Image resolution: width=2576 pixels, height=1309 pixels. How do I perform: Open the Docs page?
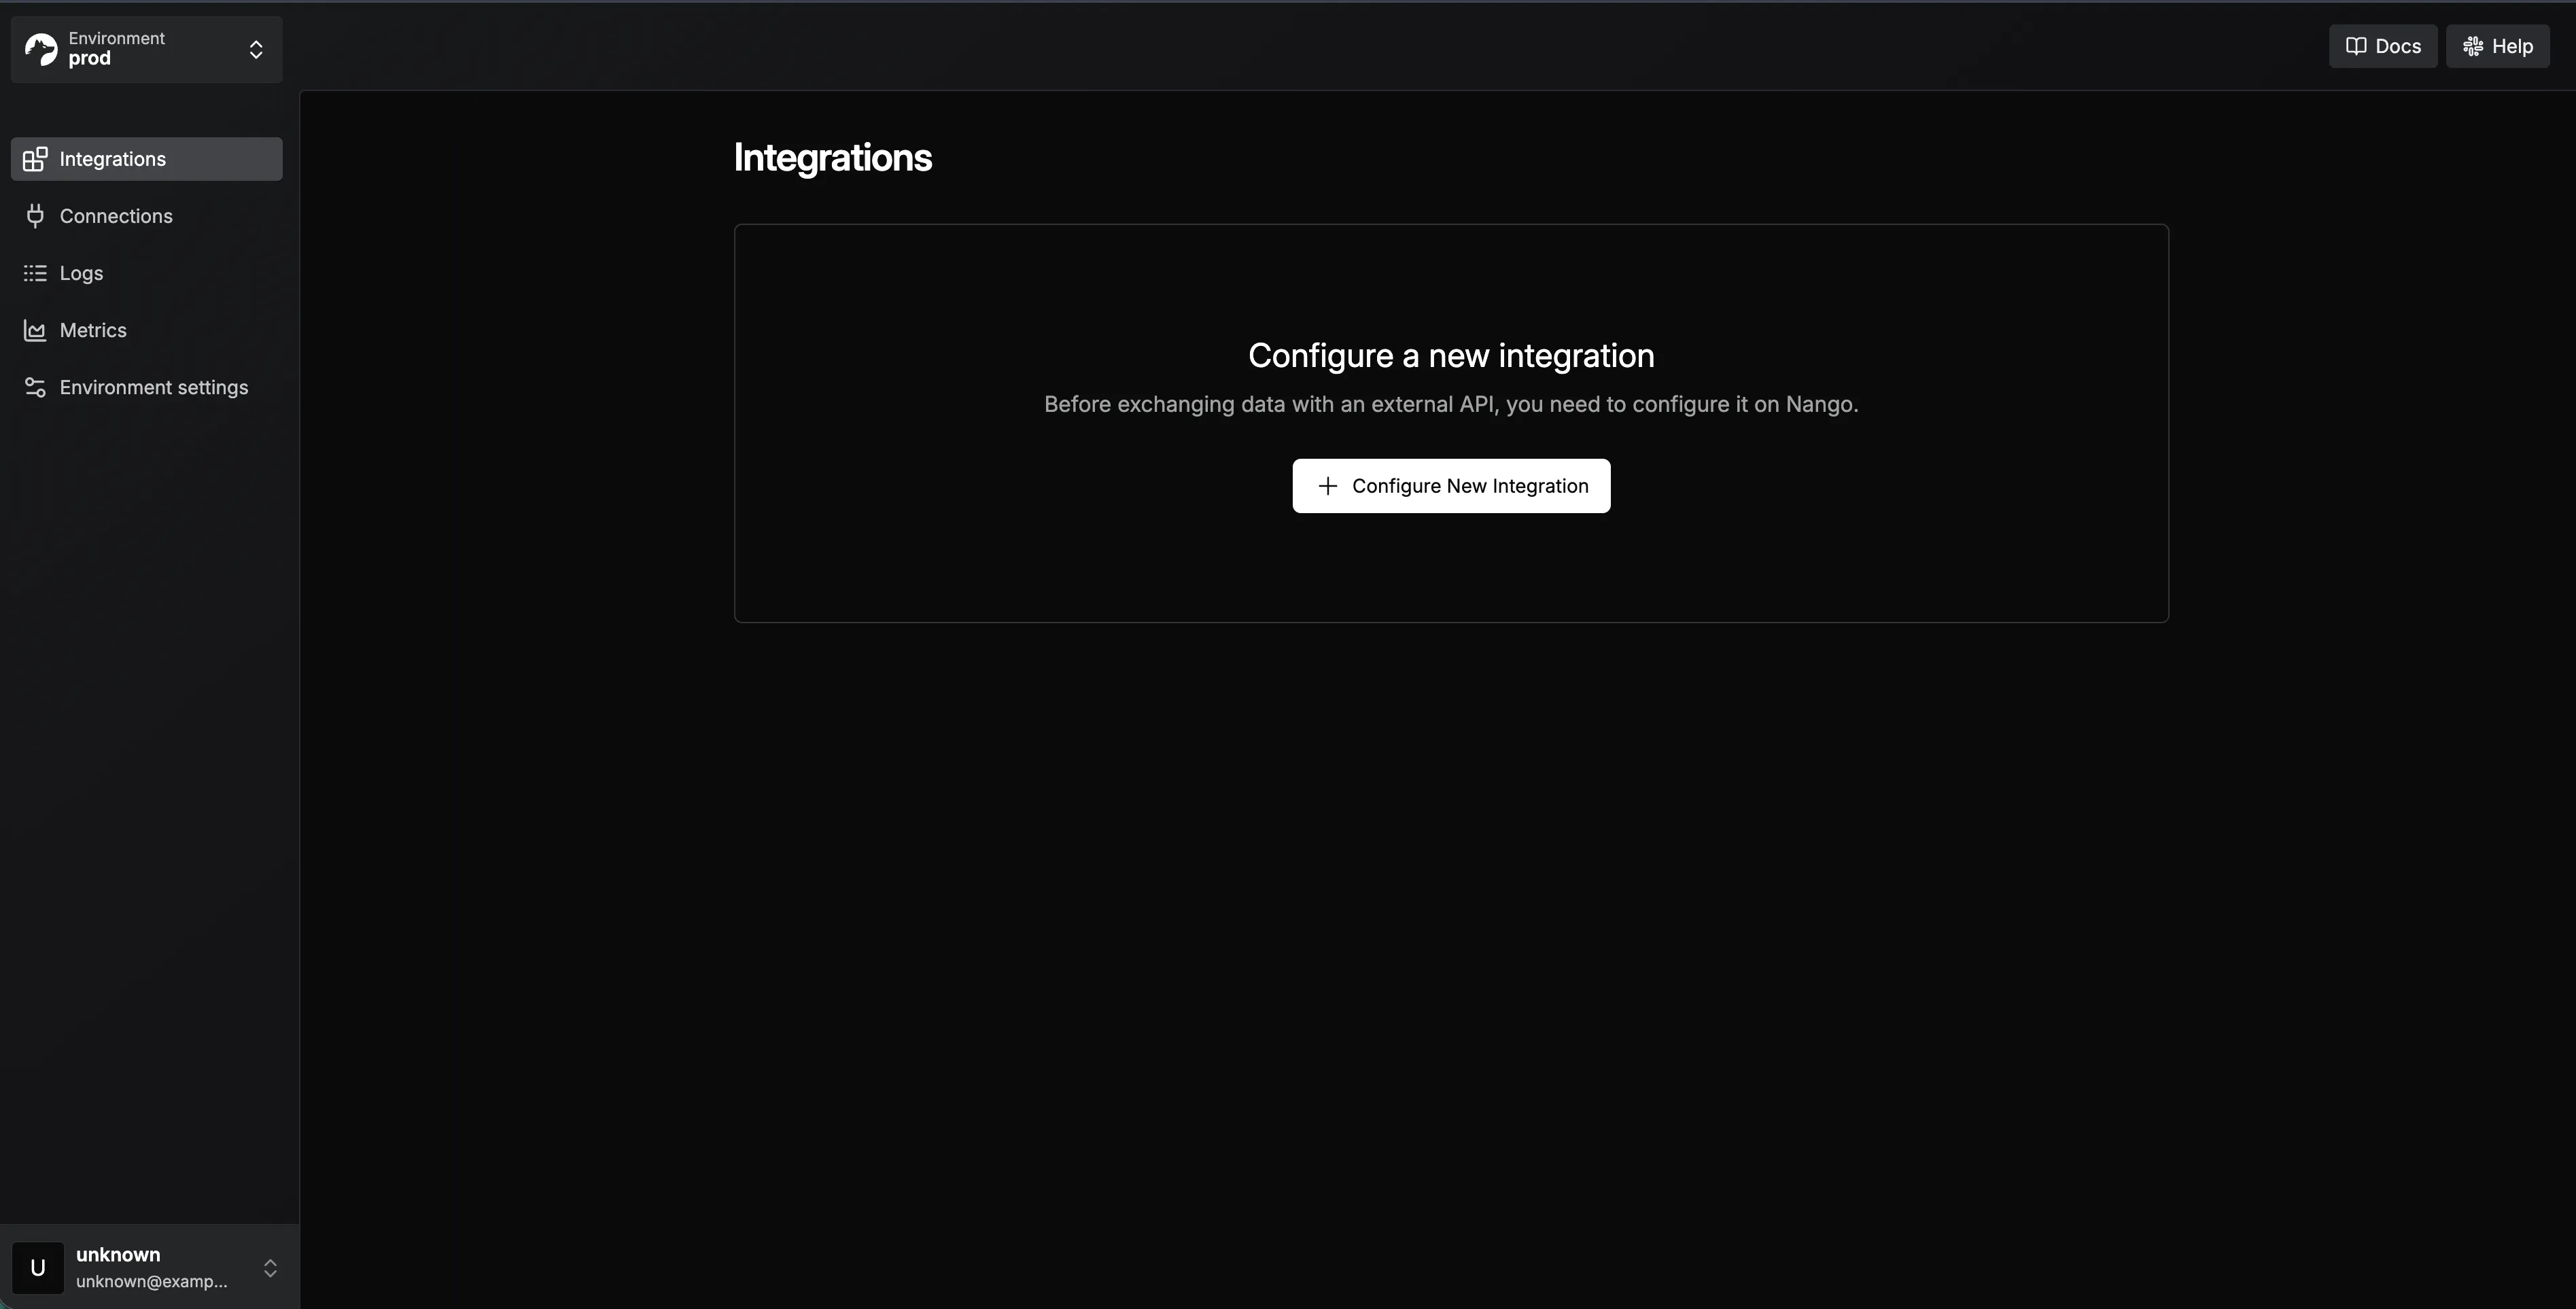click(2383, 46)
